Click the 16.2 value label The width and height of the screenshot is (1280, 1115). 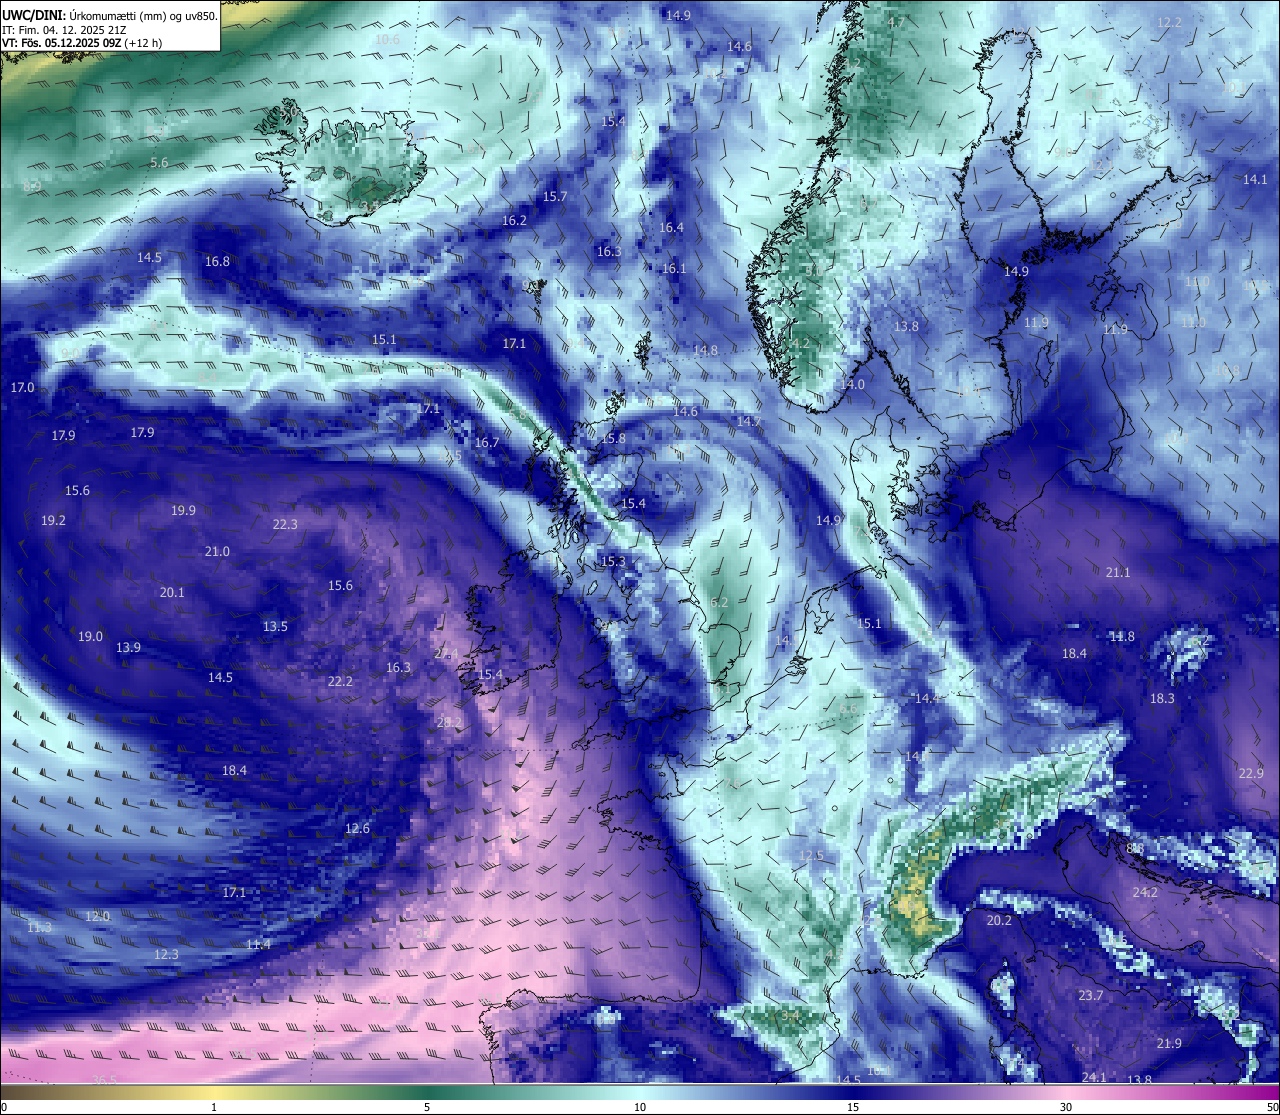[514, 220]
